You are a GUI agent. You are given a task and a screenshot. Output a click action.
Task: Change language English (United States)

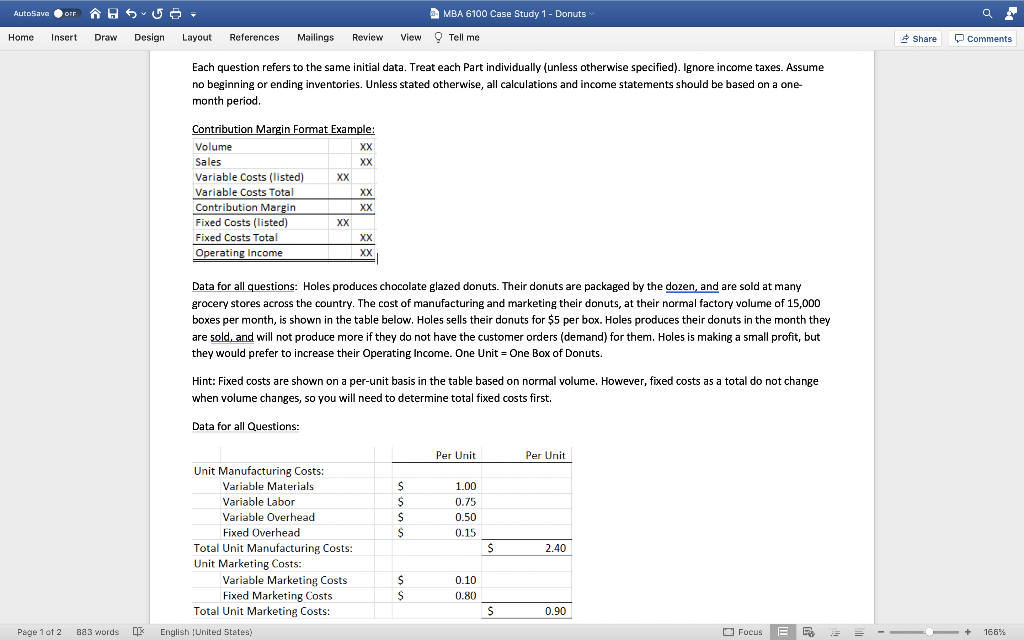pos(206,632)
